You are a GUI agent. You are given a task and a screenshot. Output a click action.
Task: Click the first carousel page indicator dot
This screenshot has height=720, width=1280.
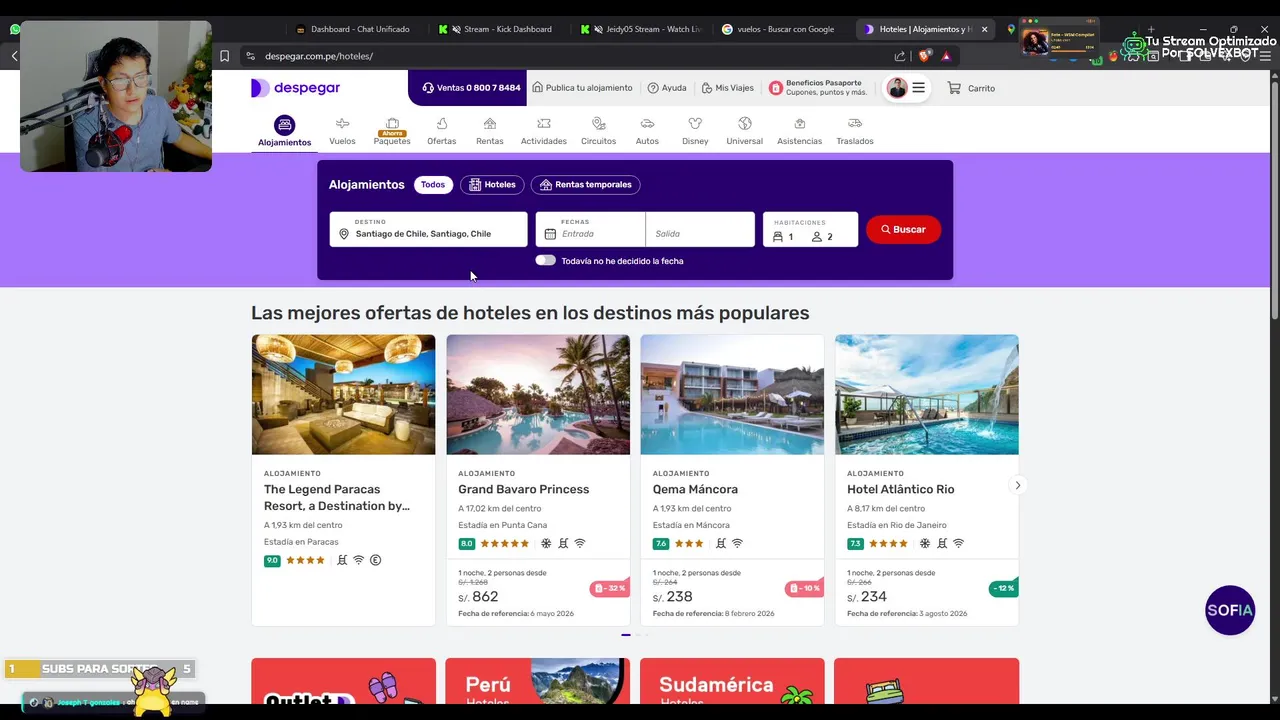pyautogui.click(x=626, y=634)
